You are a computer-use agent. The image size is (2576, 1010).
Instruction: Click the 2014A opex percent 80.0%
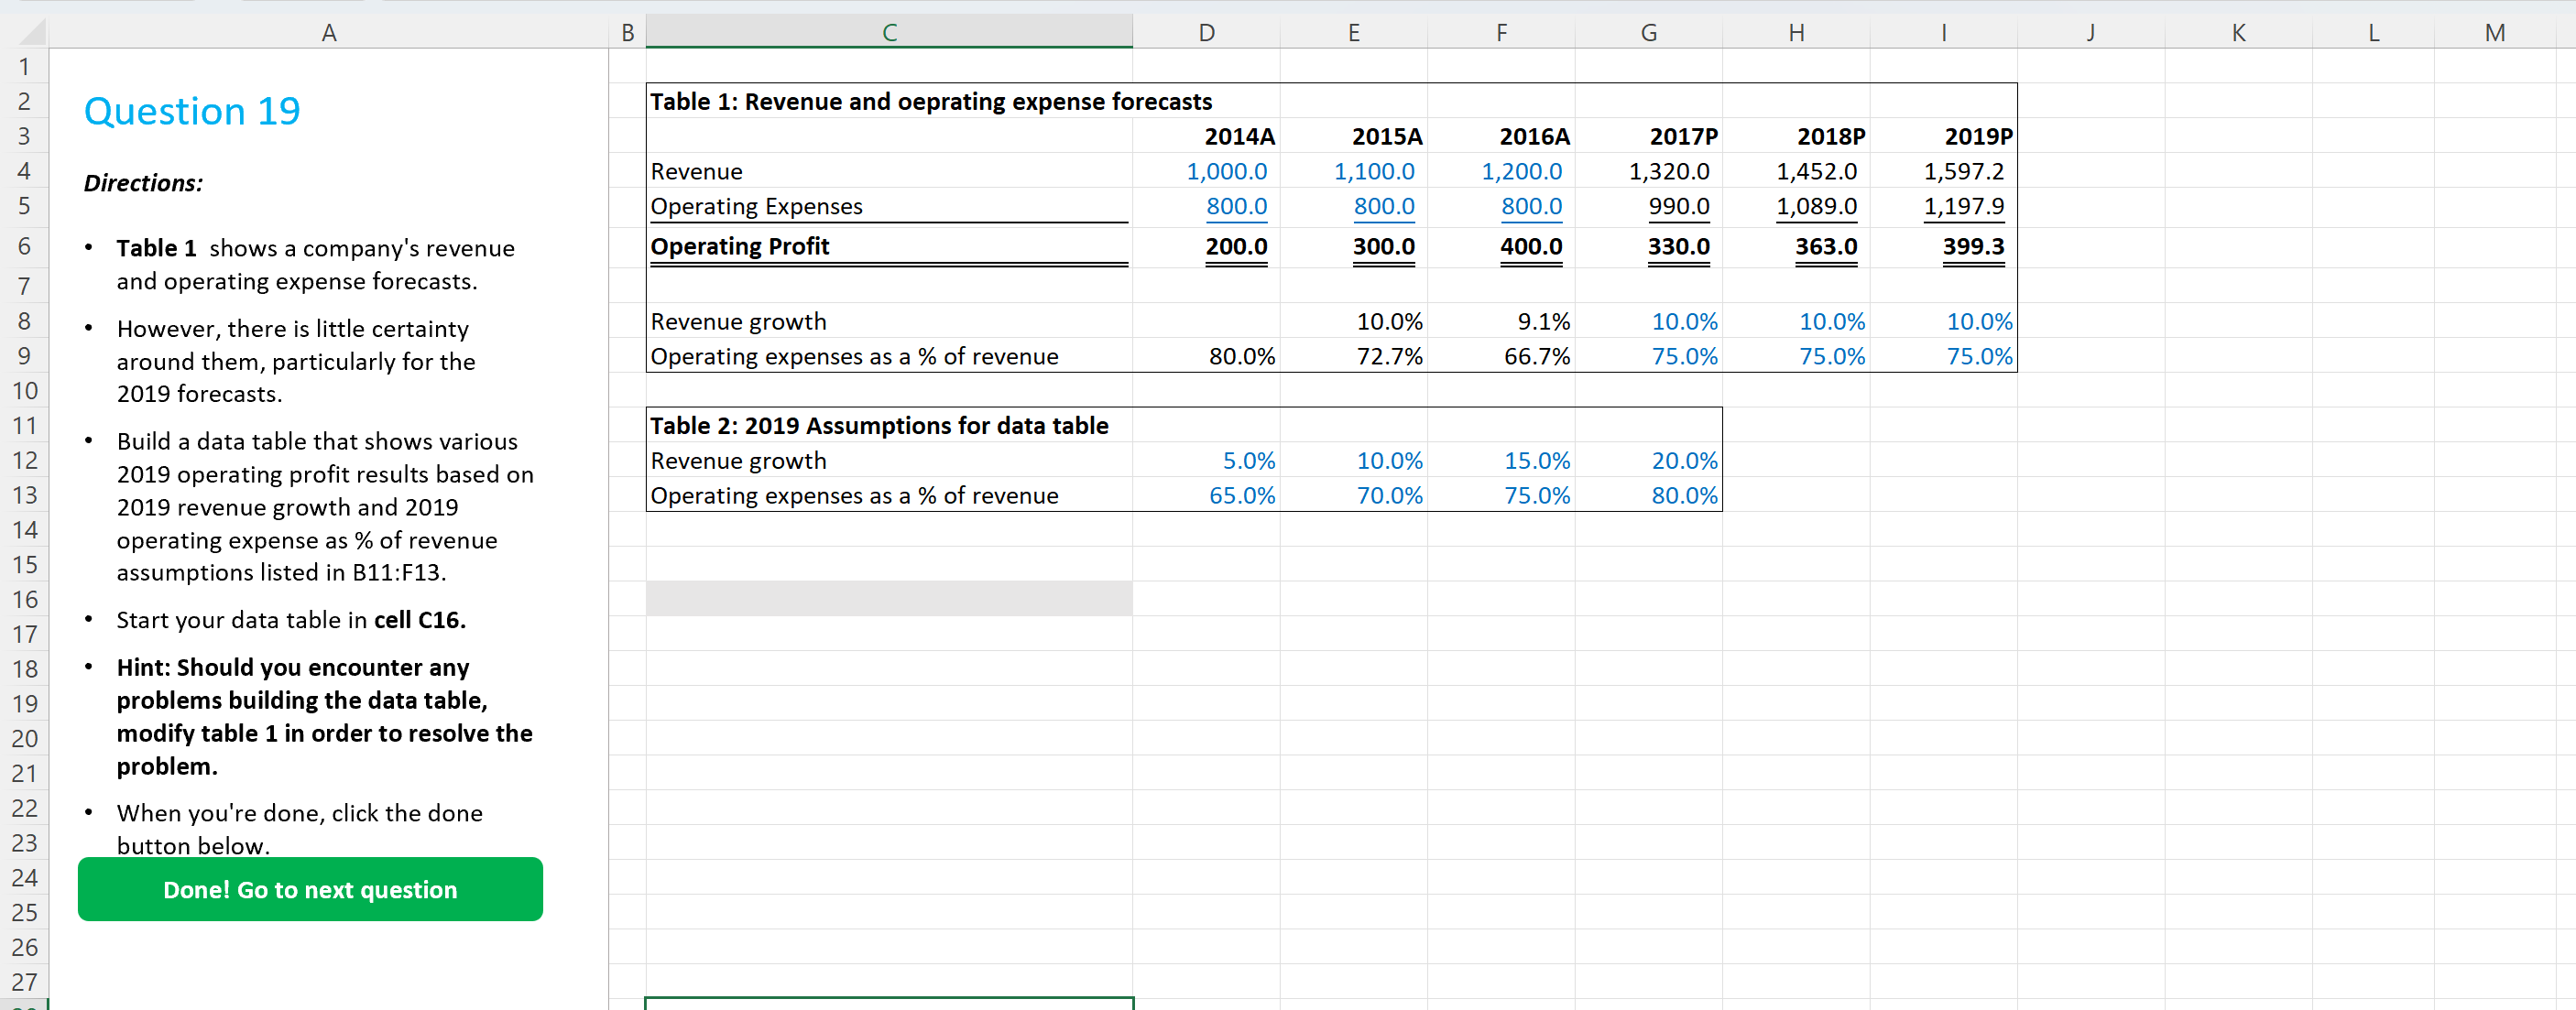1241,356
